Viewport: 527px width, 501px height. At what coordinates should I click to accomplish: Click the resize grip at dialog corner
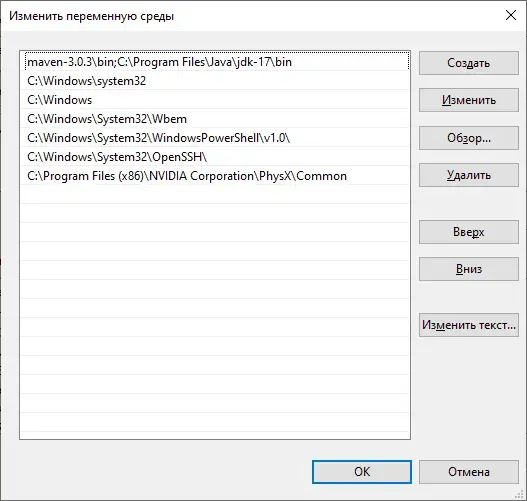point(521,495)
